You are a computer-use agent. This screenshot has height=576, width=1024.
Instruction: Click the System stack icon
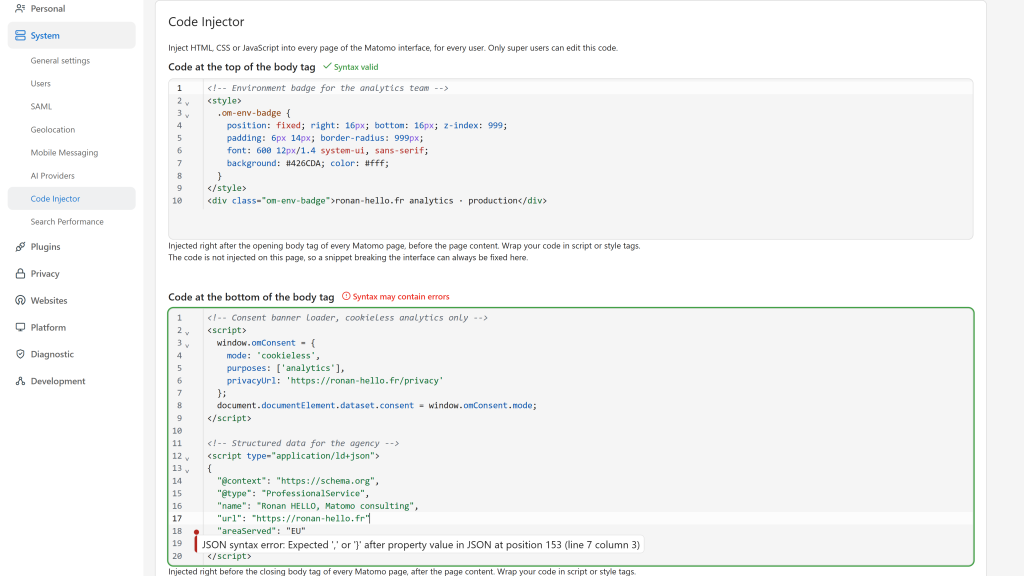click(x=20, y=35)
